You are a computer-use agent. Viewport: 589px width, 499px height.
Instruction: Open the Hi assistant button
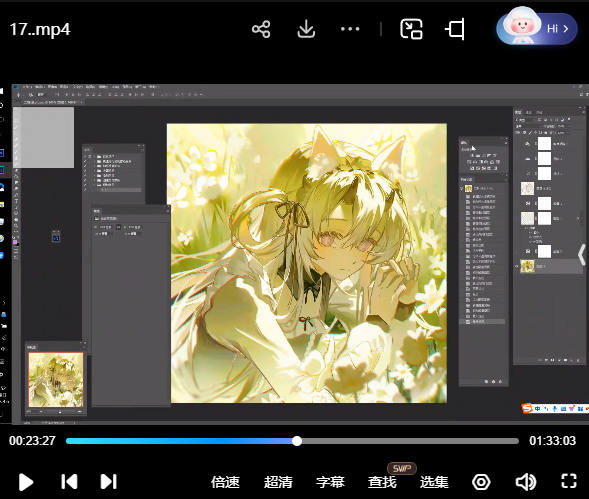[537, 27]
